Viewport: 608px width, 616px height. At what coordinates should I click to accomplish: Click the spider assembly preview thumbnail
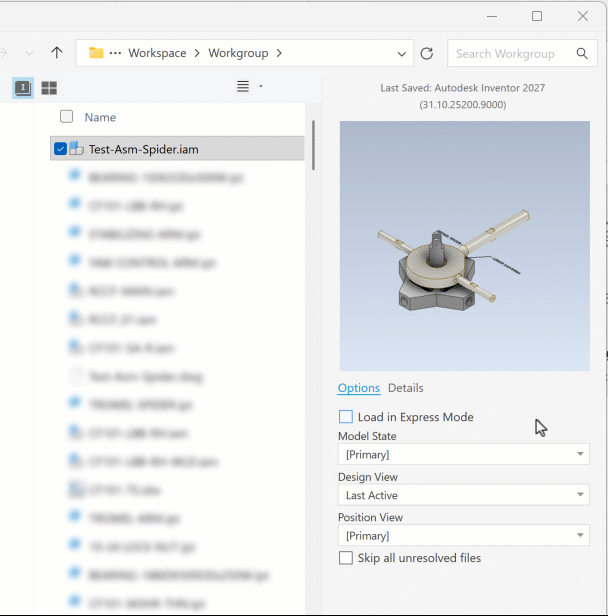point(465,246)
